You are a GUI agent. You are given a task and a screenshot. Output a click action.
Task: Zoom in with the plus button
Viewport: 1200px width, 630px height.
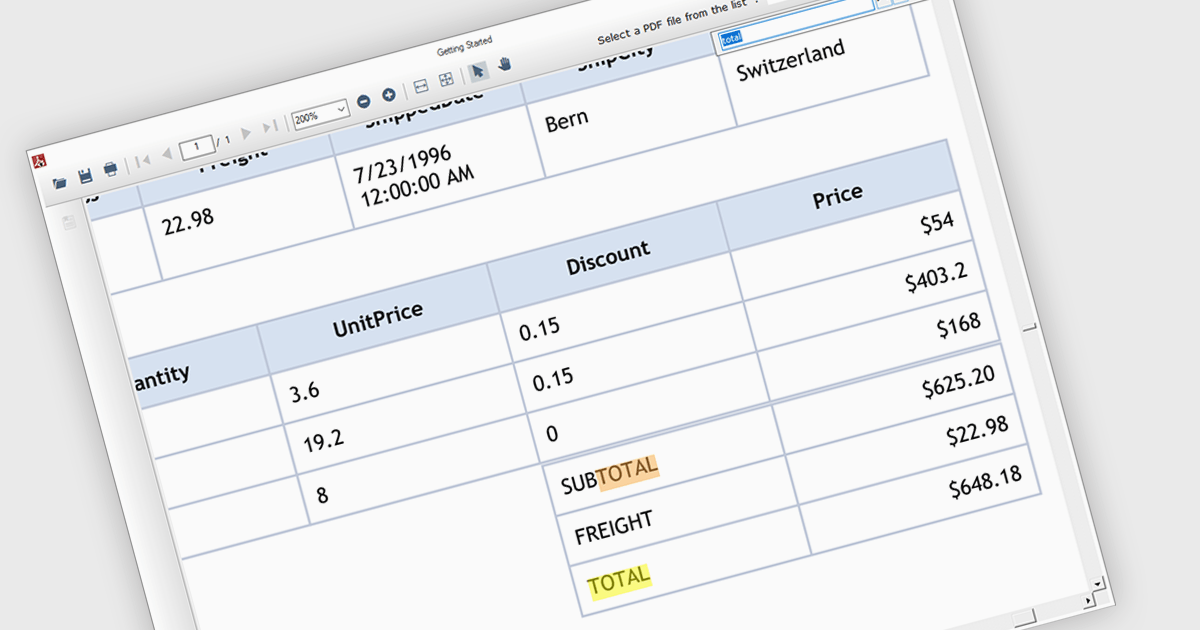pyautogui.click(x=388, y=95)
